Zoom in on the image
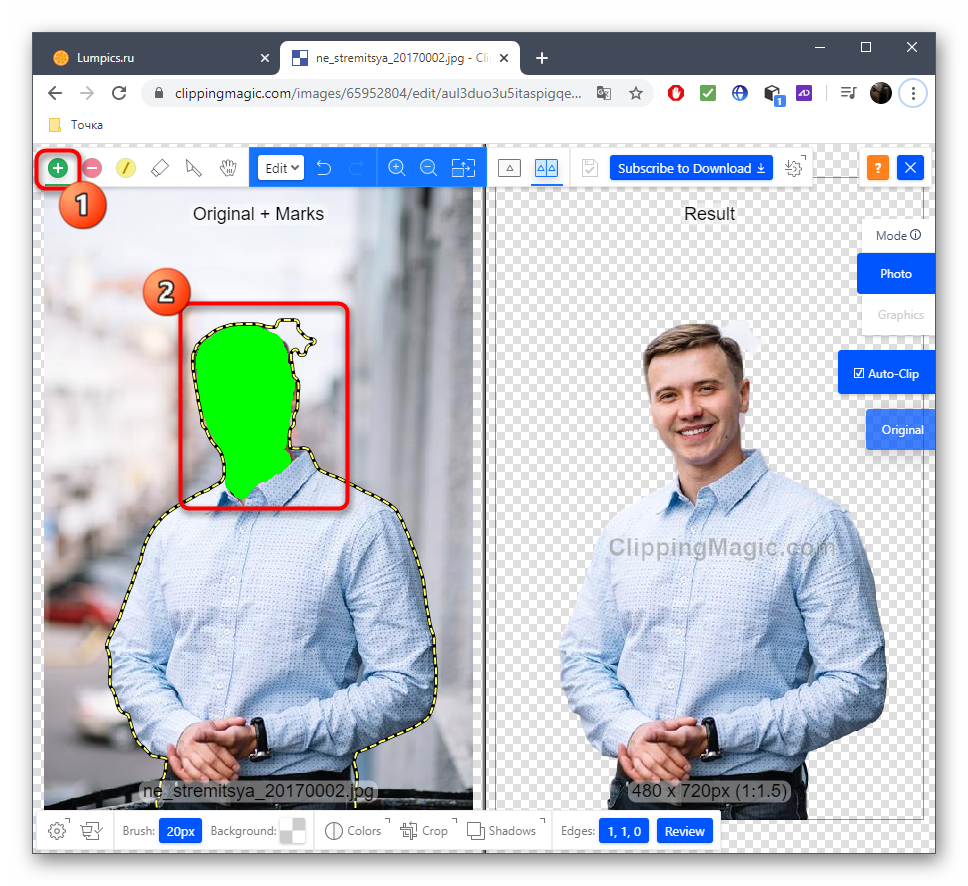This screenshot has width=968, height=886. tap(396, 168)
